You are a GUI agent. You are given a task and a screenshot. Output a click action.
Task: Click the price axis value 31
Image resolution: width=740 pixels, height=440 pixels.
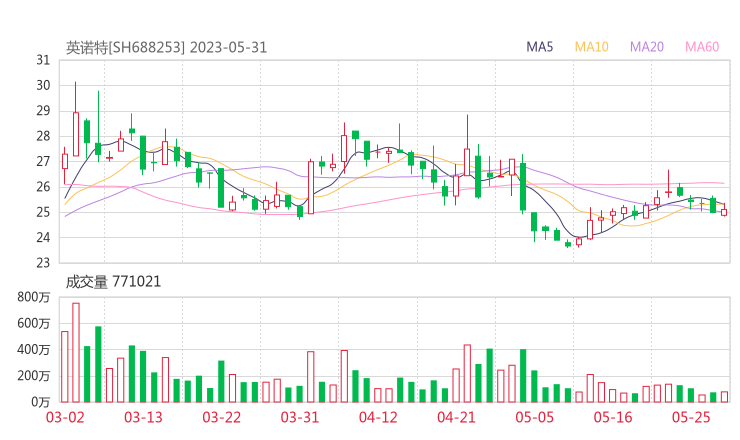point(43,60)
